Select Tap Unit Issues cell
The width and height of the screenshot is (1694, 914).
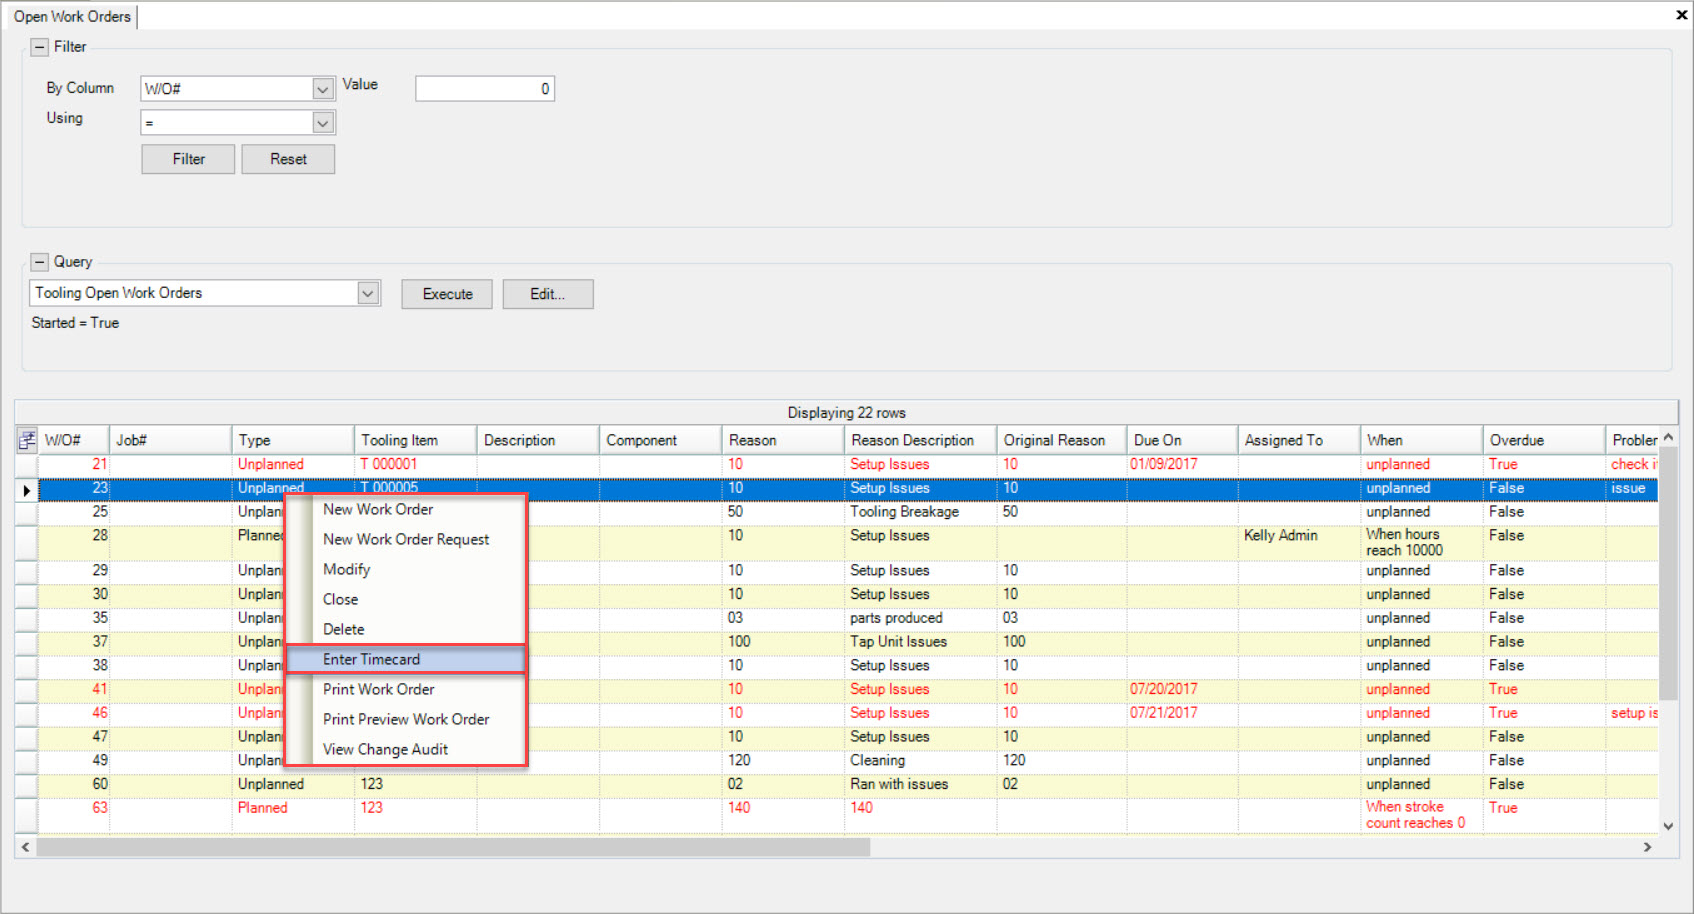coord(920,641)
